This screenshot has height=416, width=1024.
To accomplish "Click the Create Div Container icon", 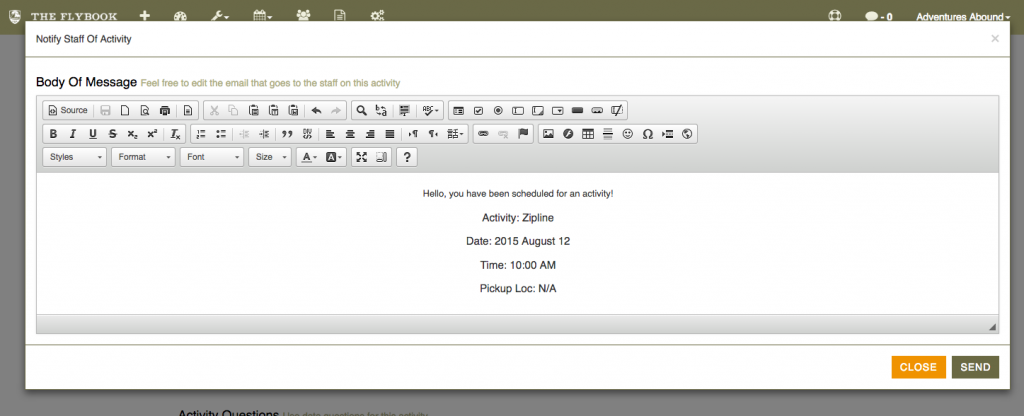I will (307, 134).
